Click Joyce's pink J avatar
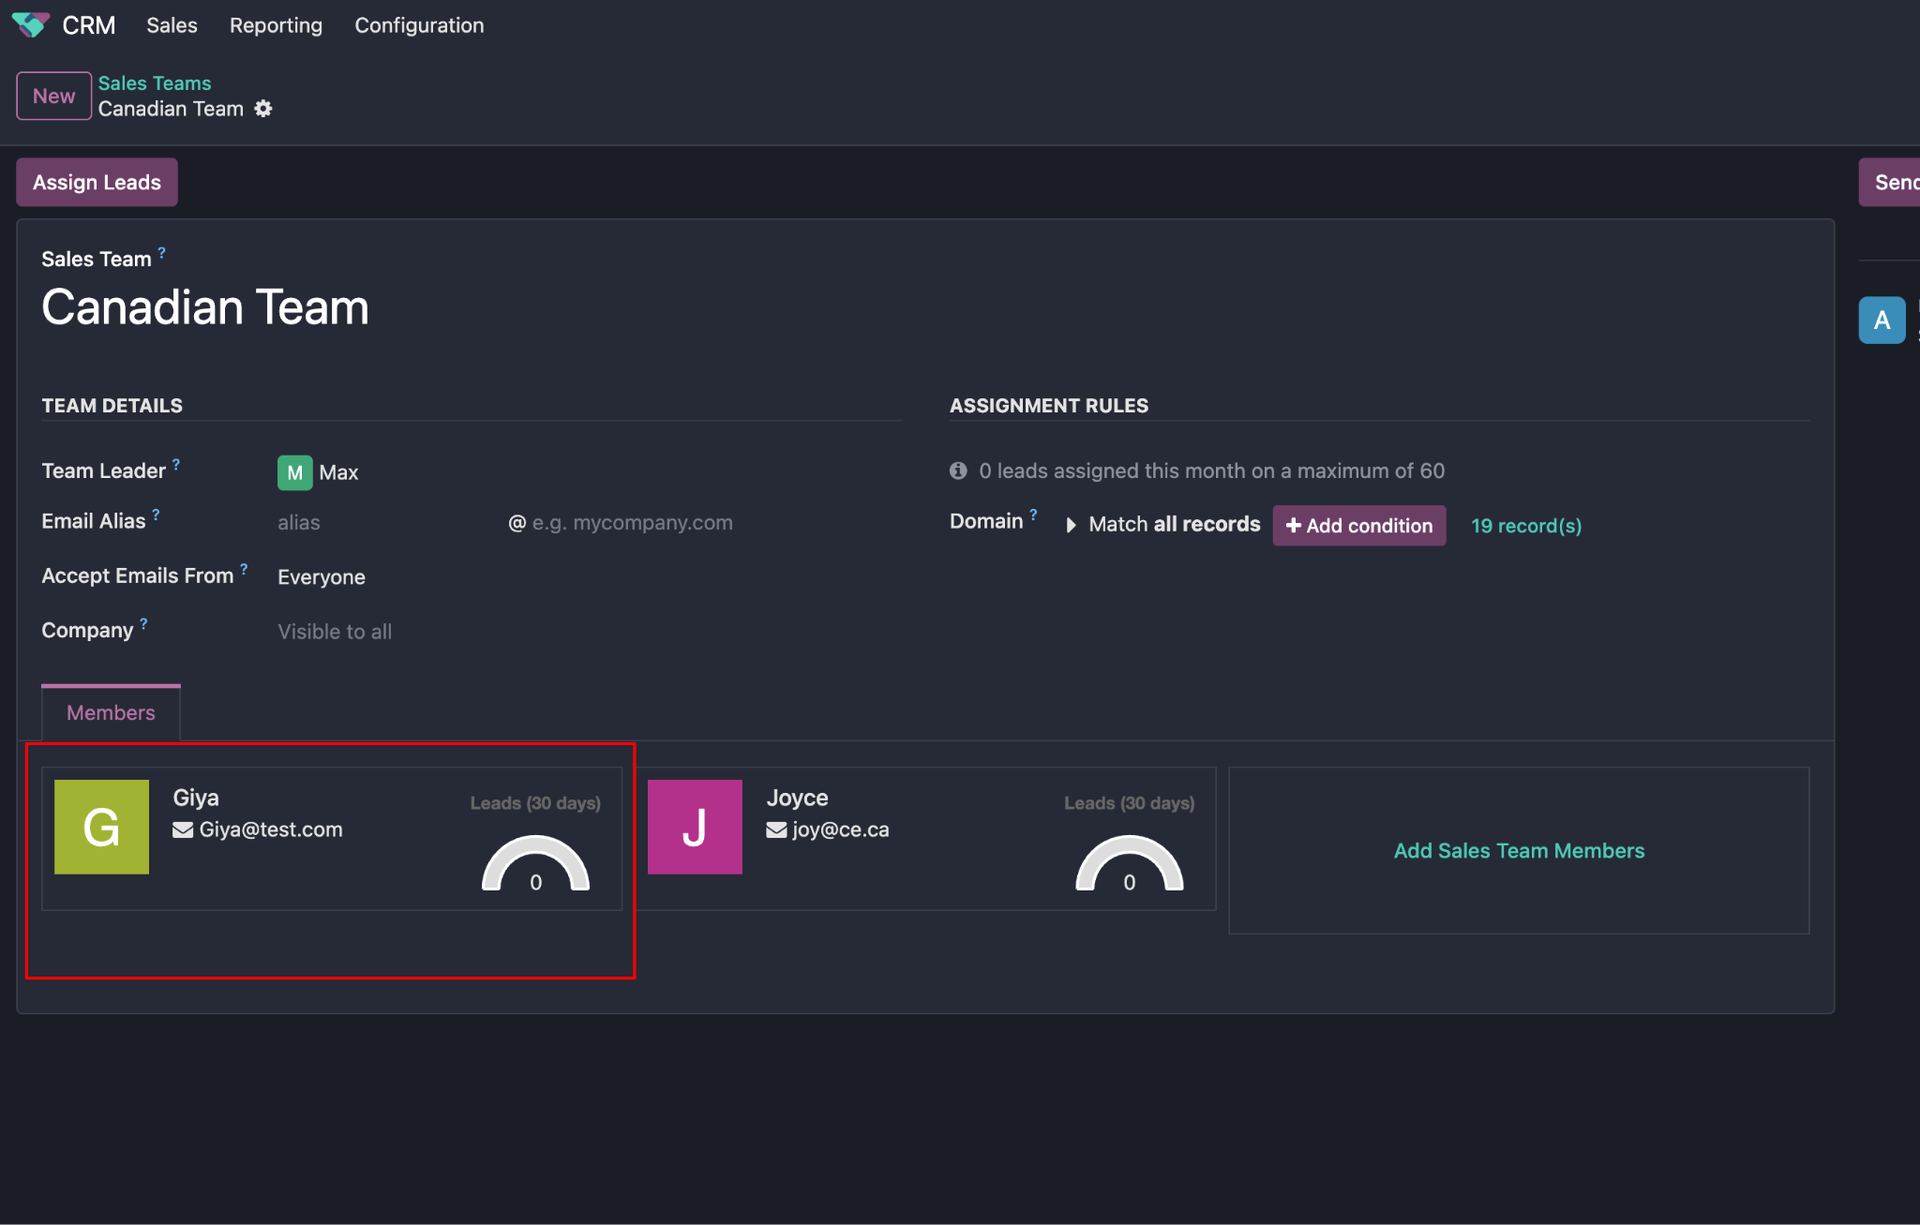 [x=695, y=827]
